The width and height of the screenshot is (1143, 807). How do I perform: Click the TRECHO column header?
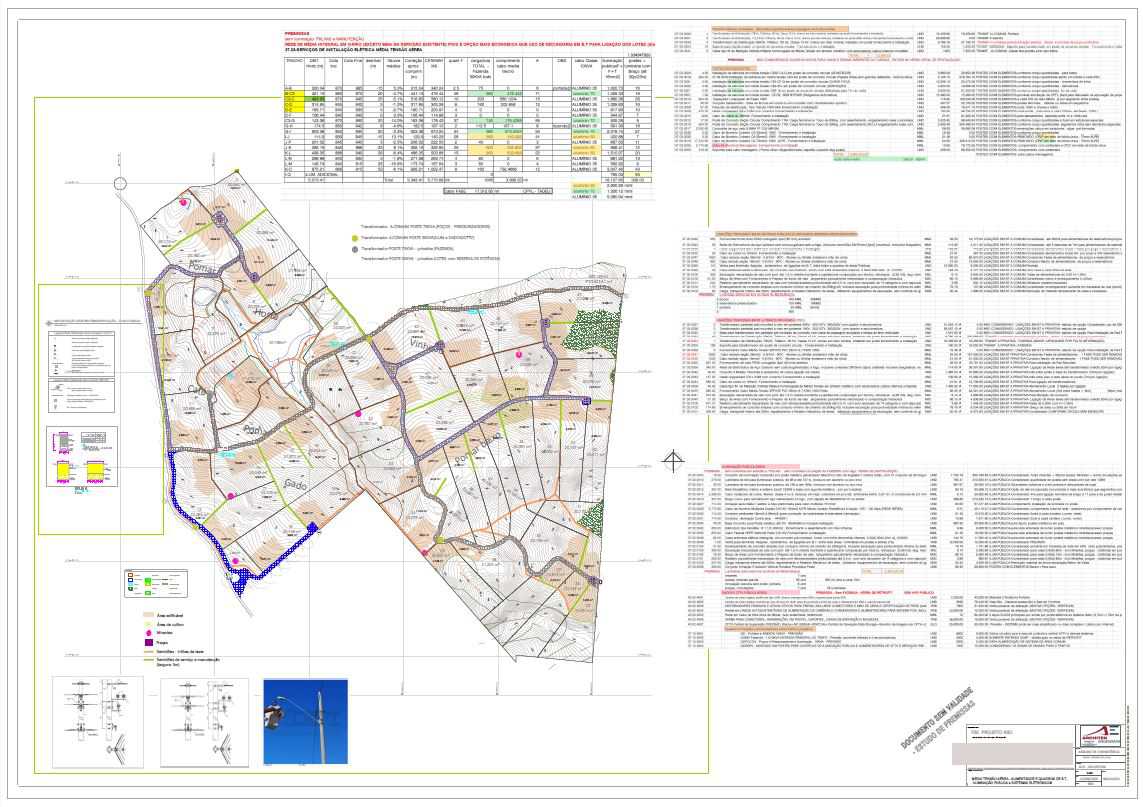coord(294,63)
